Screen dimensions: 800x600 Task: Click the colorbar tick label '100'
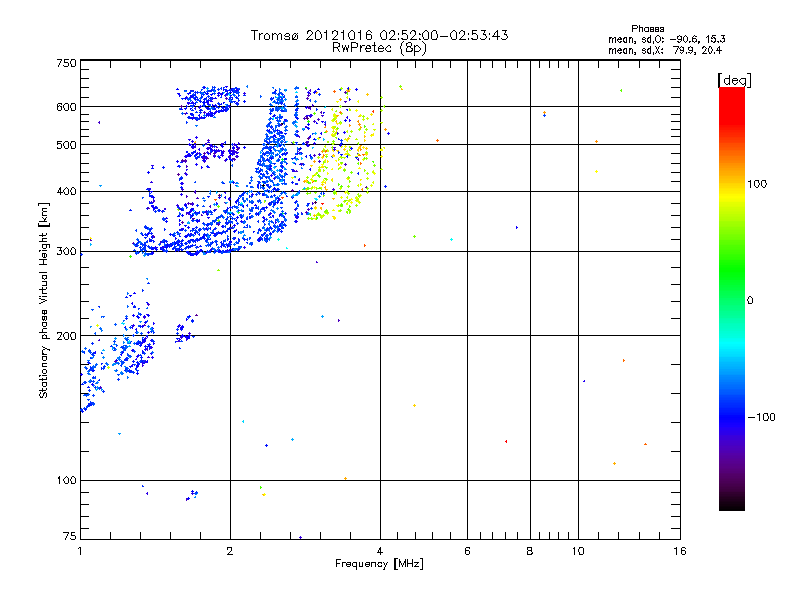757,184
